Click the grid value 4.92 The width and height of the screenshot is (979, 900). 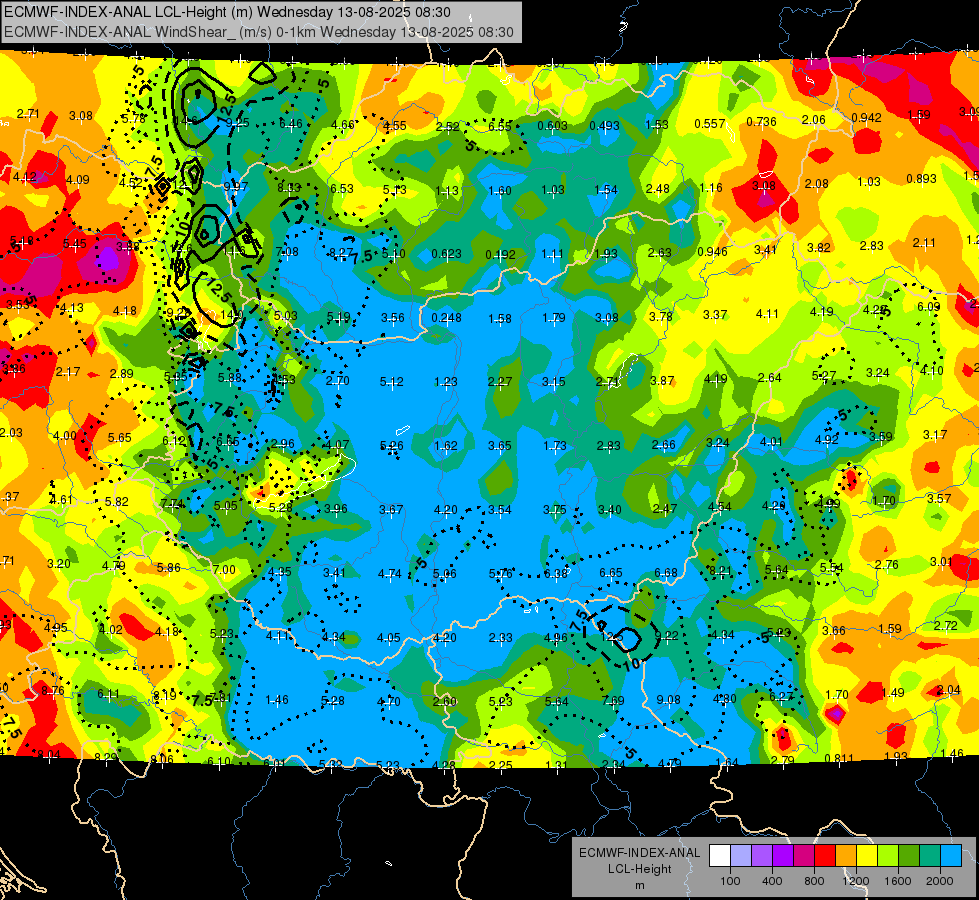point(827,440)
